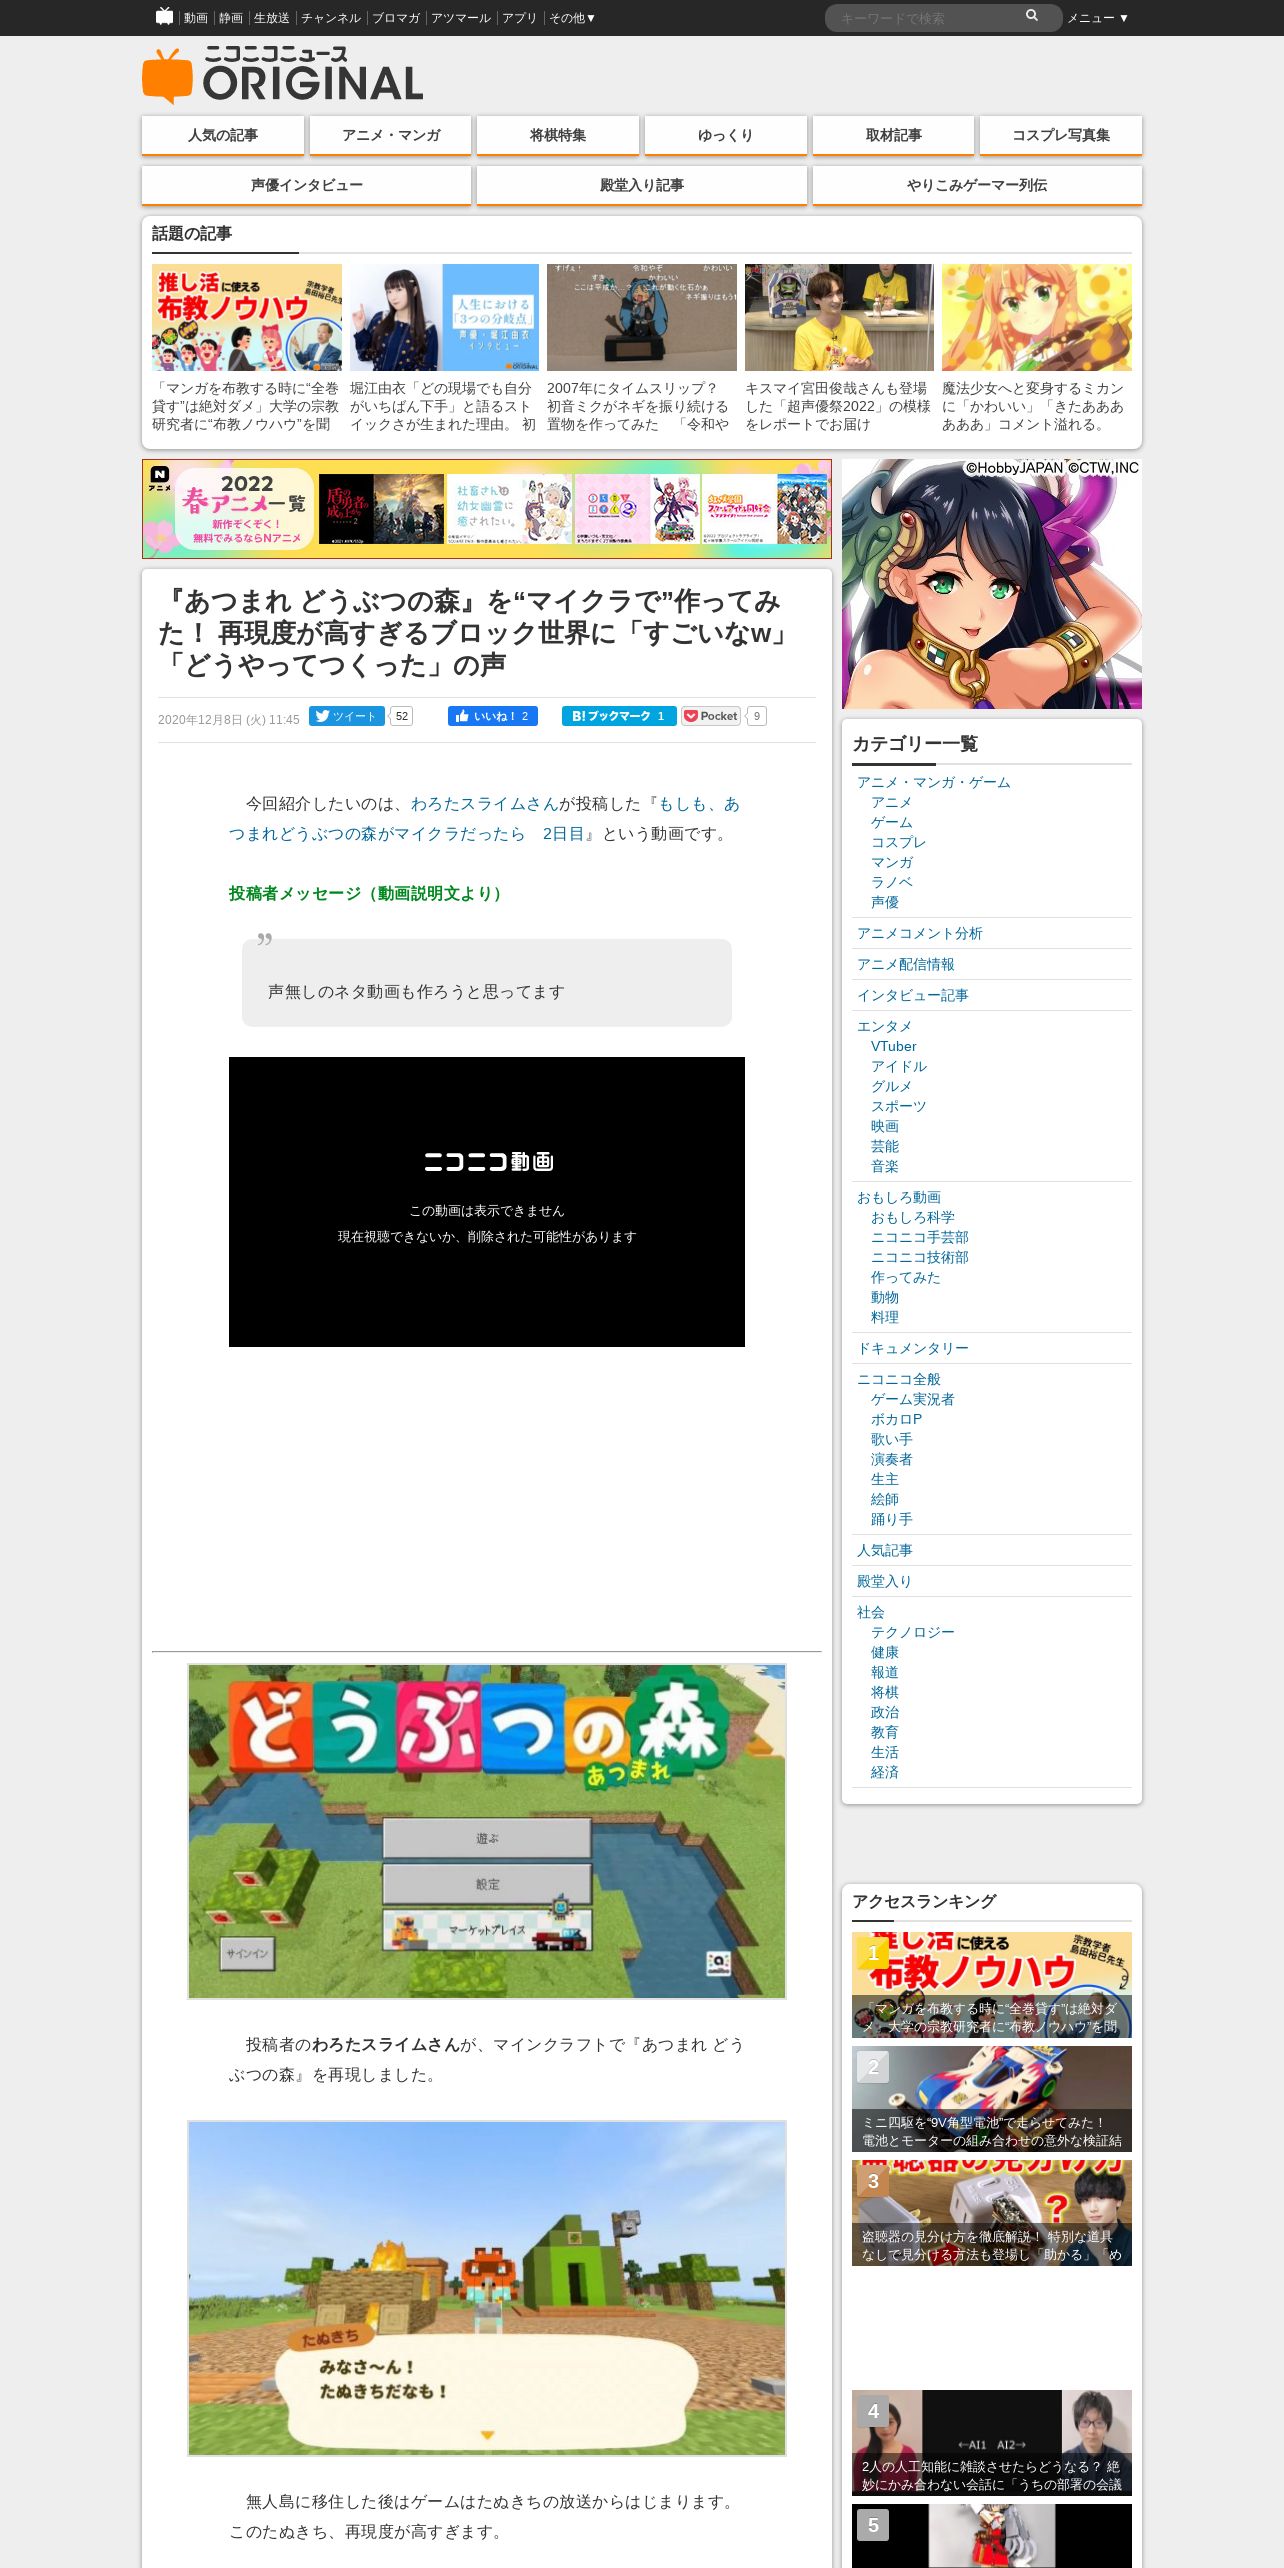Expand the その他 dropdown in top bar
The height and width of the screenshot is (2568, 1284).
572,18
